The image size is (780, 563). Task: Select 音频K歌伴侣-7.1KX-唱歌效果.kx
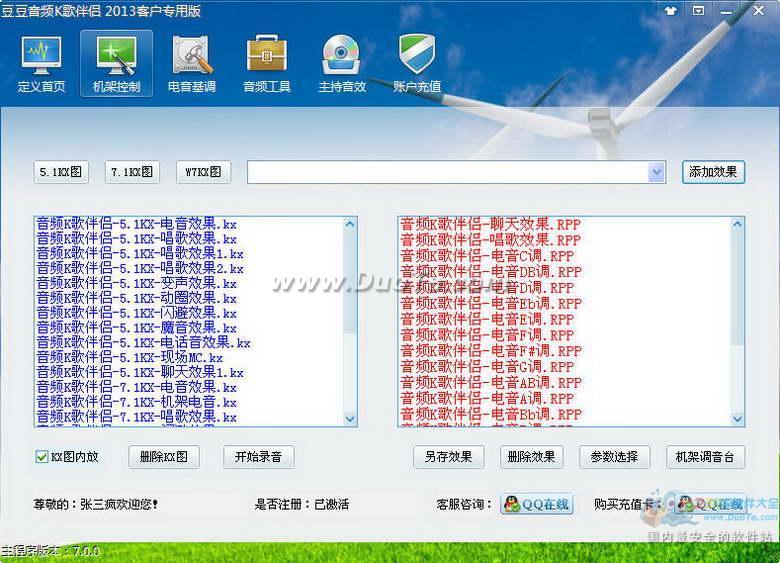pos(136,417)
